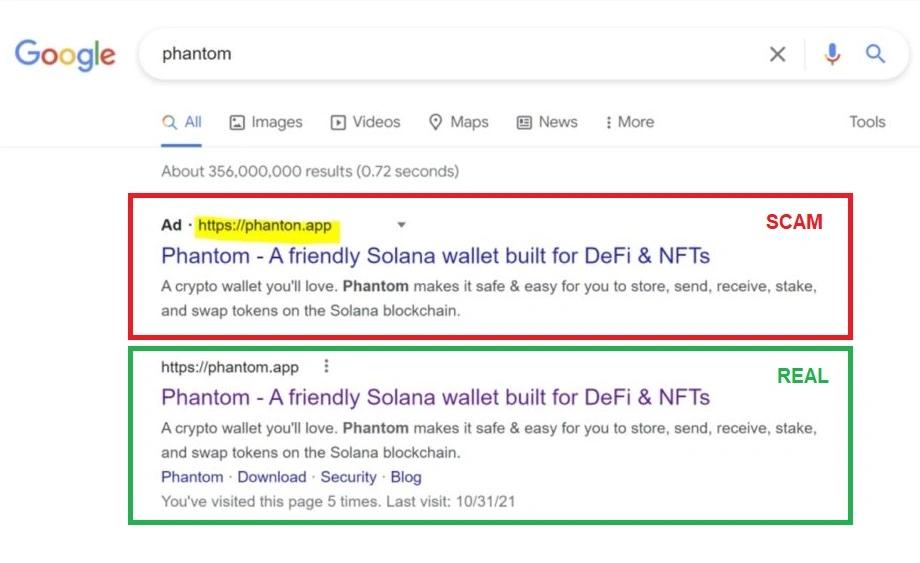Open the ad result title Phantom Solana wallet
Screen dimensions: 920x563
435,256
